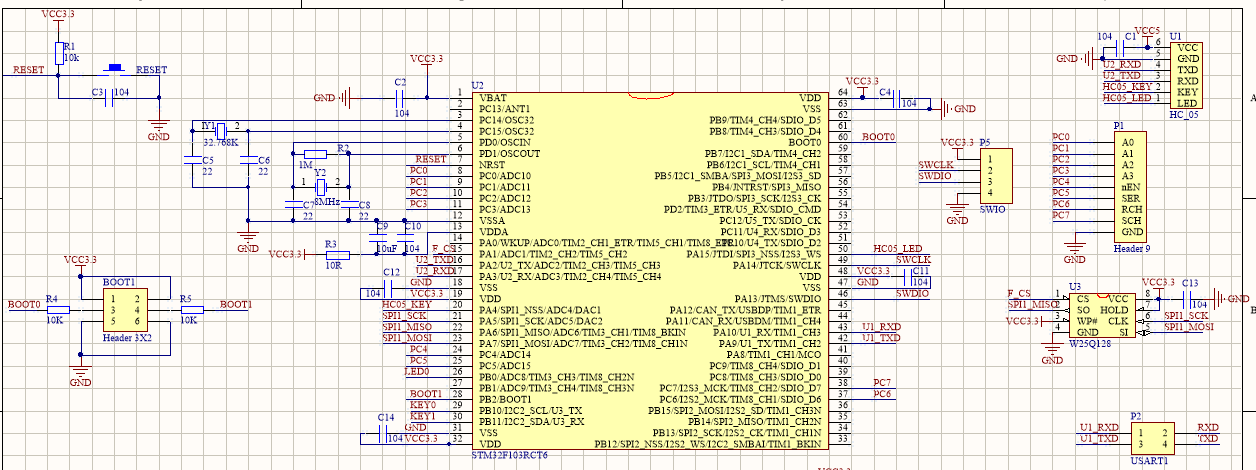1256x470 pixels.
Task: Select the BOOT1 Header 3X2 component body
Action: coord(125,309)
